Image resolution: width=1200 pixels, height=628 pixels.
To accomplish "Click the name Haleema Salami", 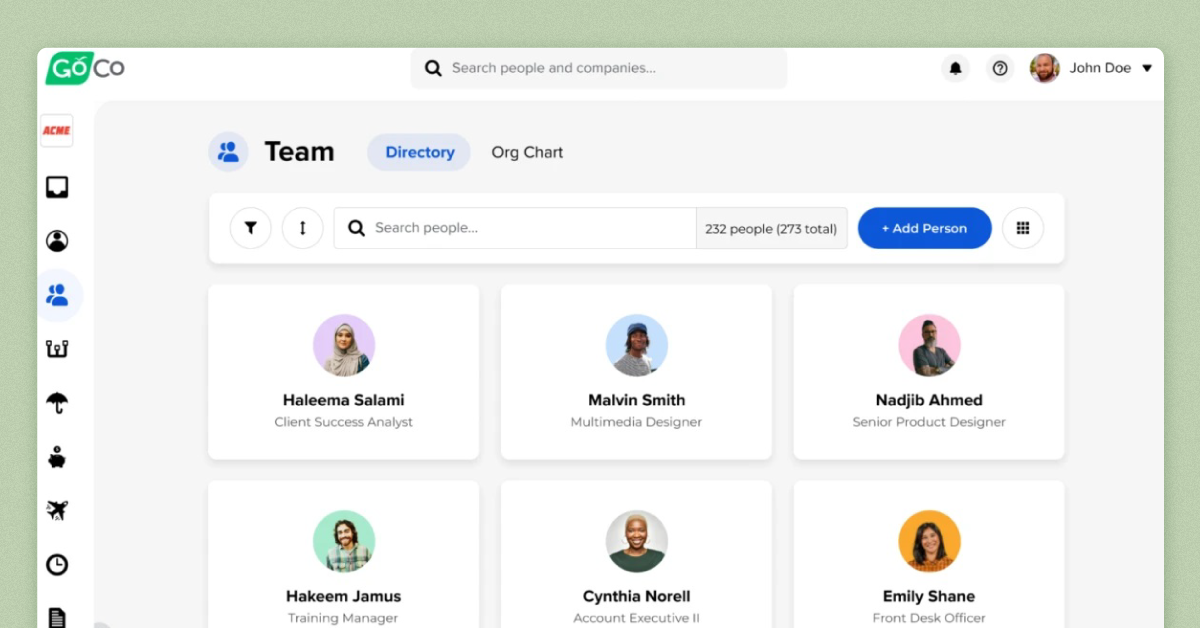I will [344, 400].
